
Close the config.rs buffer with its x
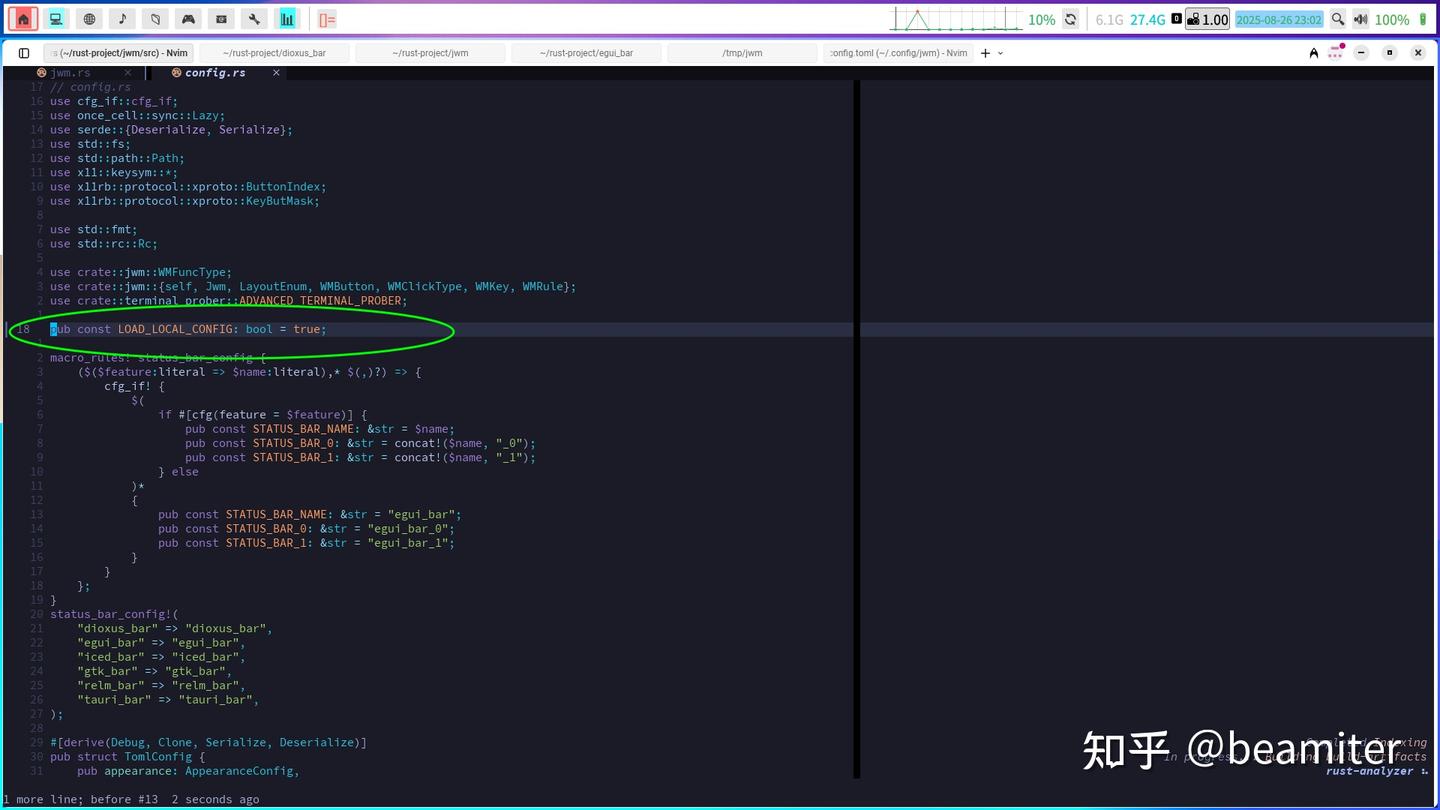276,72
